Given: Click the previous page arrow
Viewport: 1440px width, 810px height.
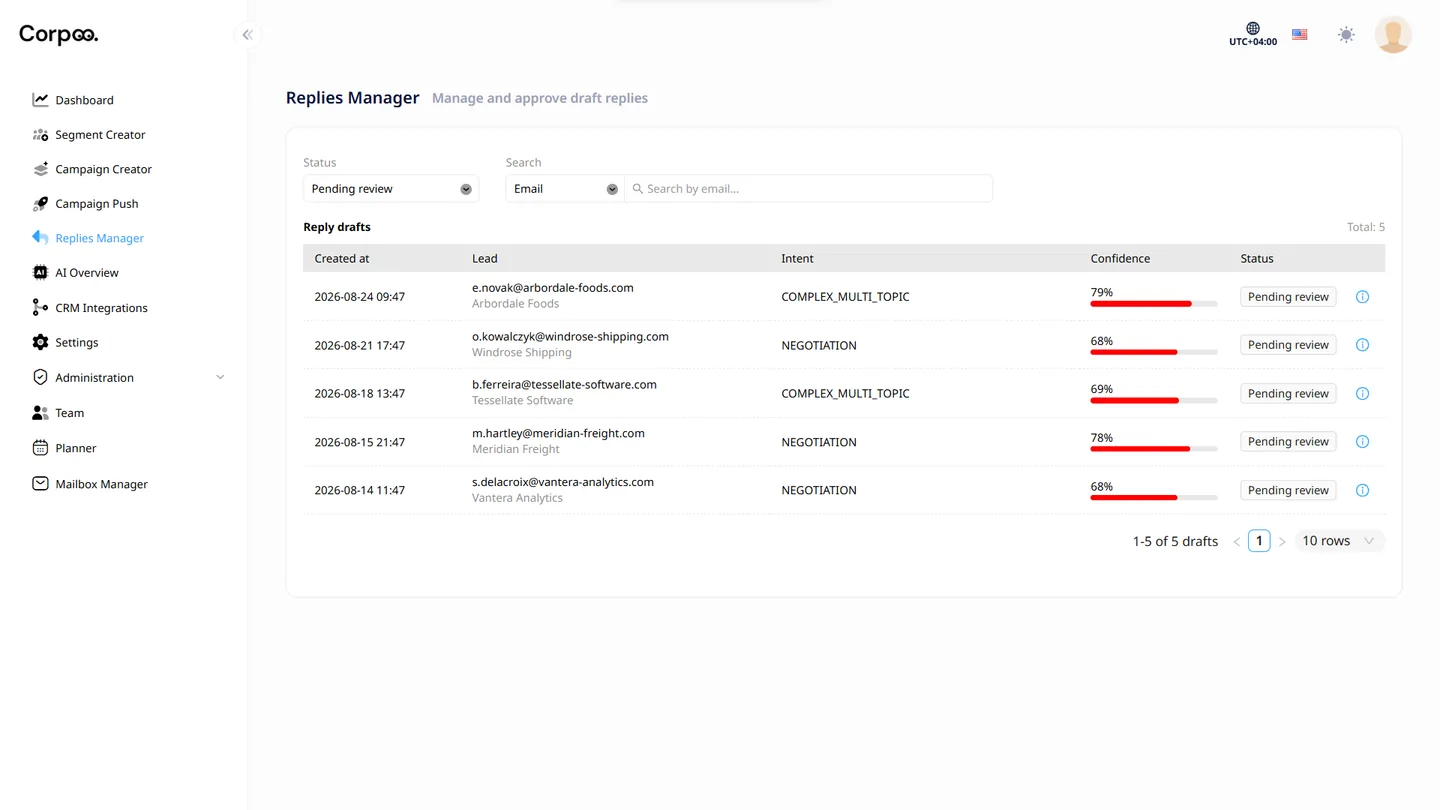Looking at the screenshot, I should point(1237,542).
